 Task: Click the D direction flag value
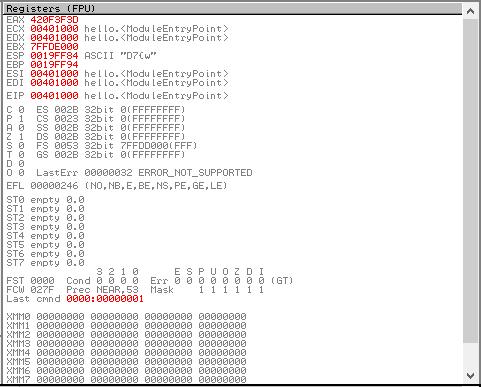(21, 164)
